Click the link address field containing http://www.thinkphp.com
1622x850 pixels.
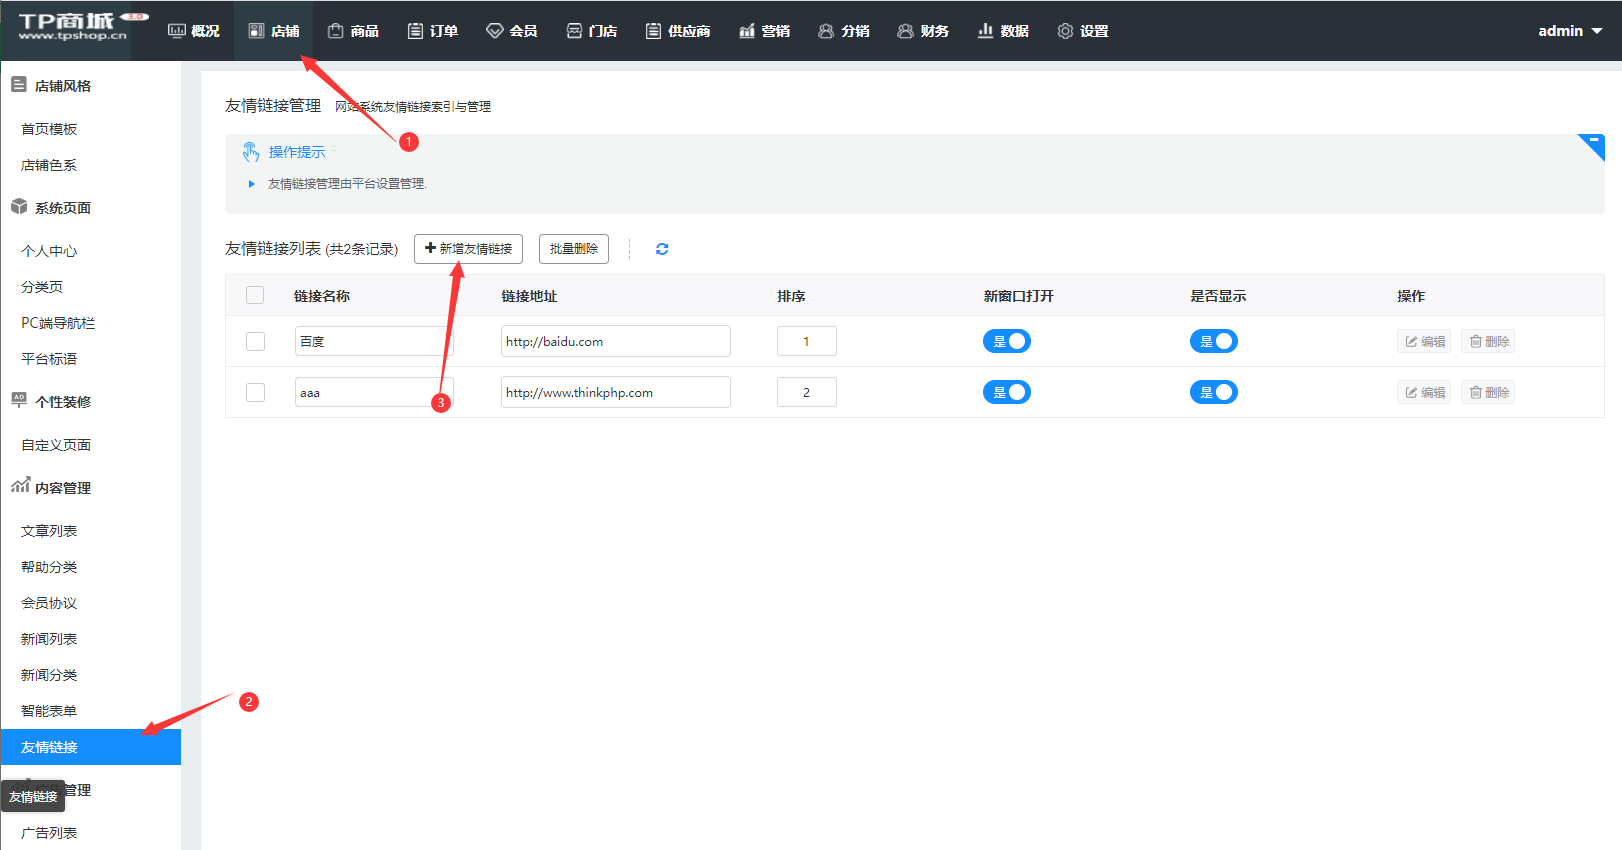(615, 392)
